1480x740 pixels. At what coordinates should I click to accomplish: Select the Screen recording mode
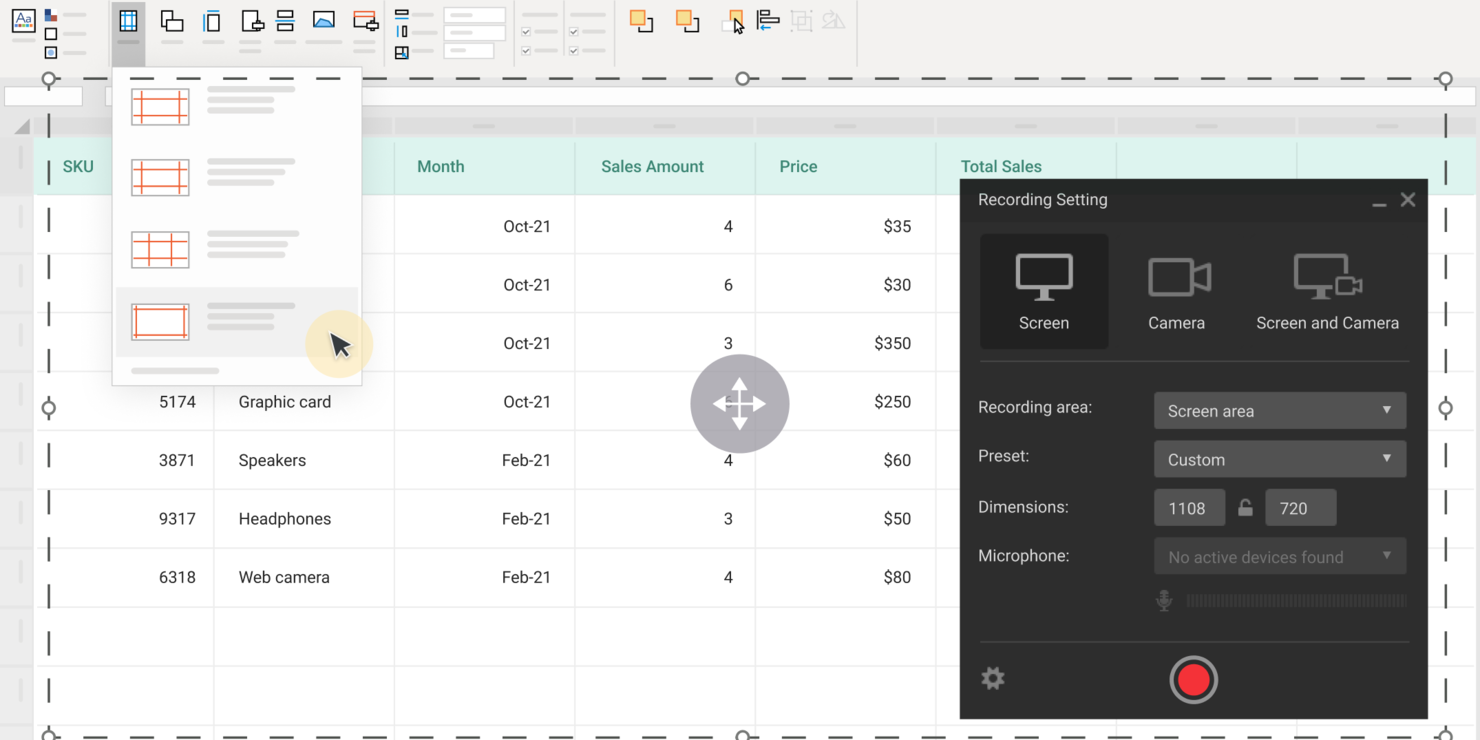(x=1044, y=291)
